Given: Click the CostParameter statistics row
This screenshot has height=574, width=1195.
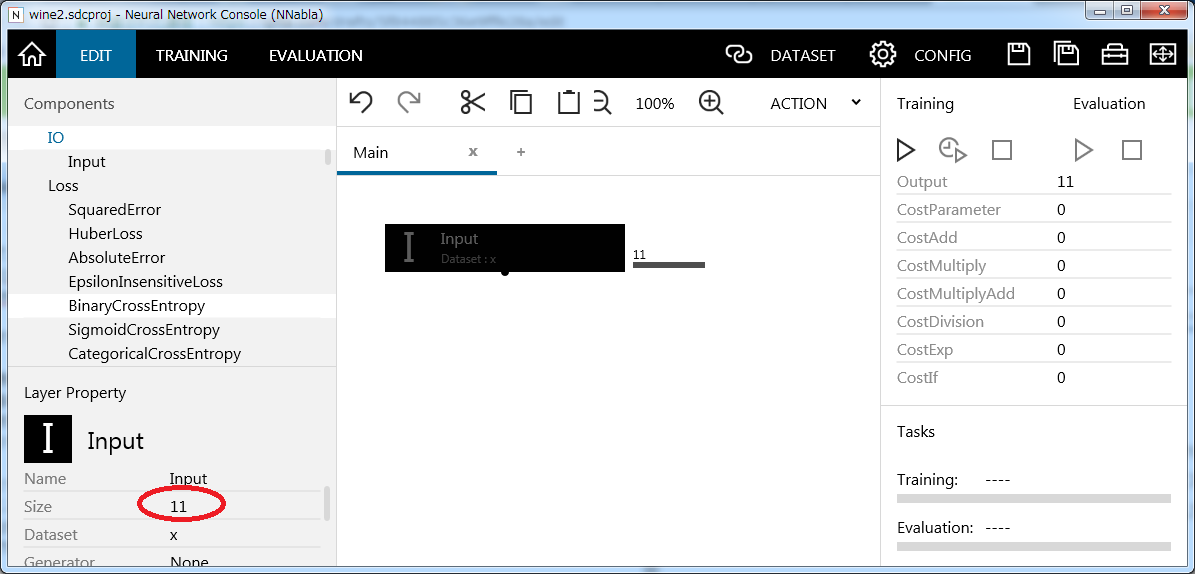Looking at the screenshot, I should point(1033,210).
